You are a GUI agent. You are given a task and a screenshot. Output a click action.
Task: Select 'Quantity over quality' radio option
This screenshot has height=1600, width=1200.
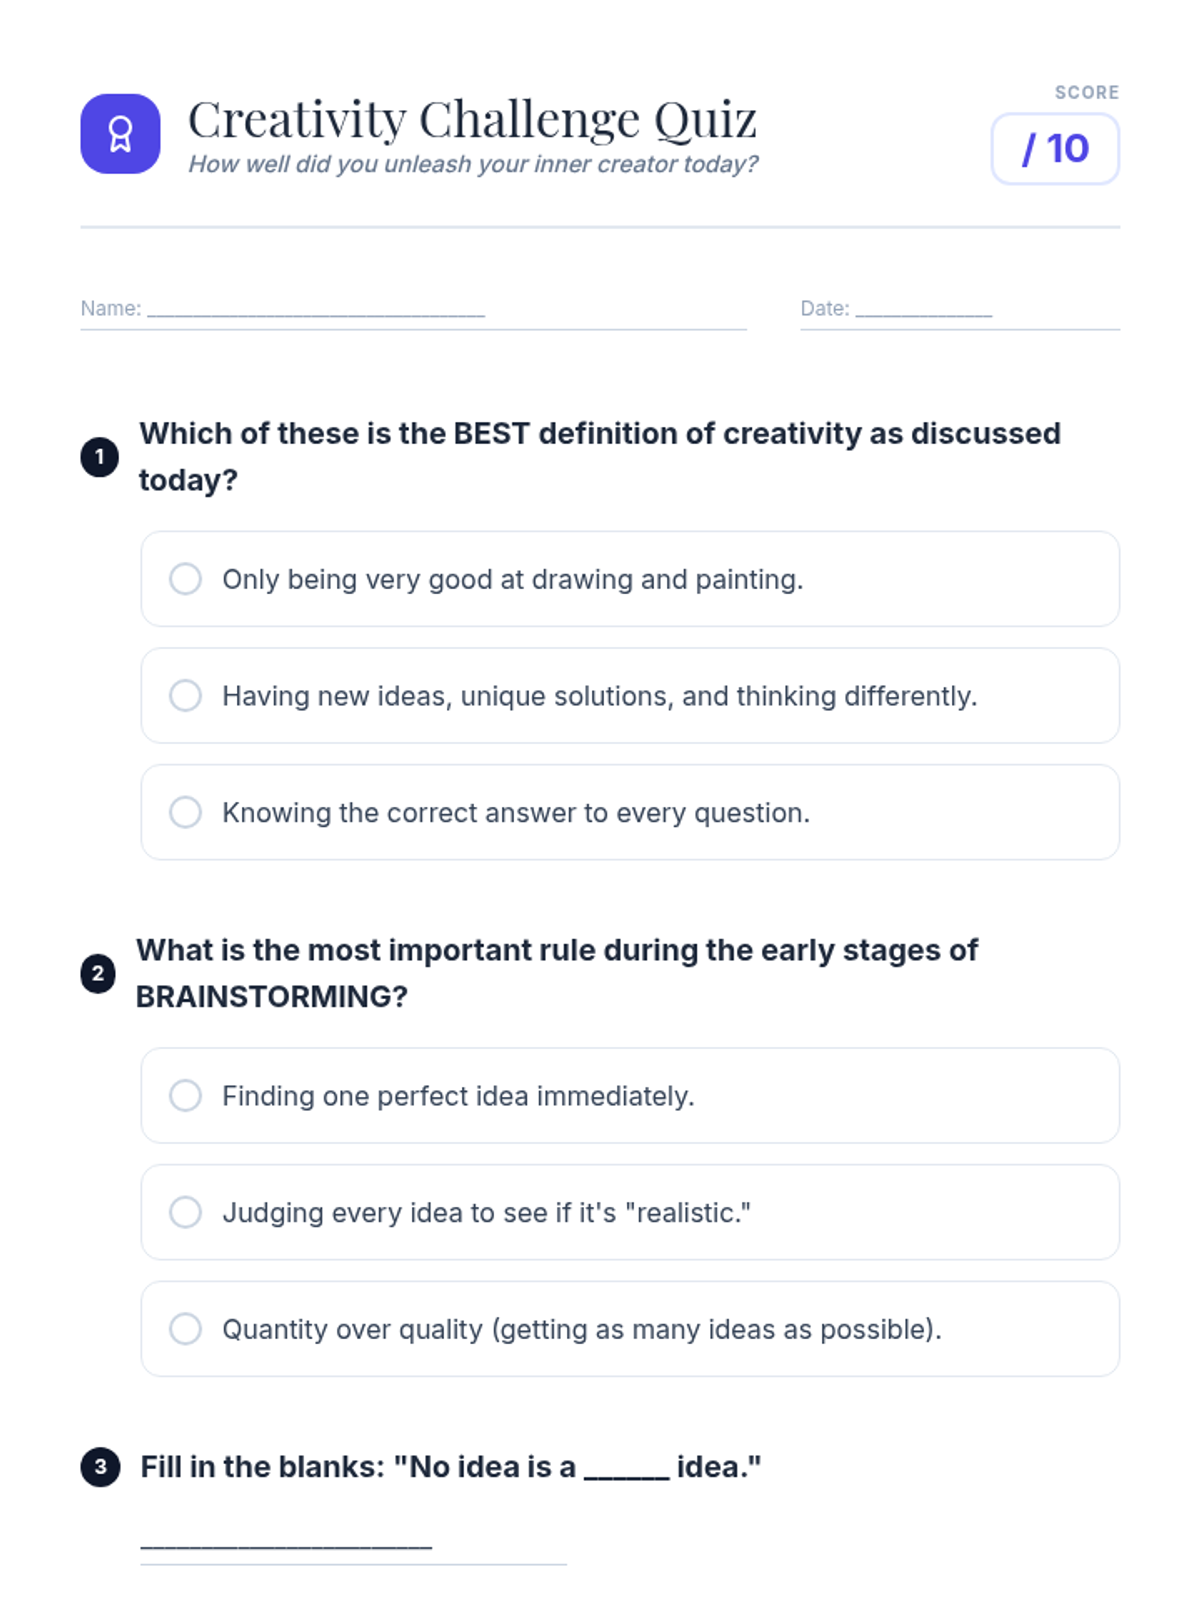click(x=185, y=1329)
